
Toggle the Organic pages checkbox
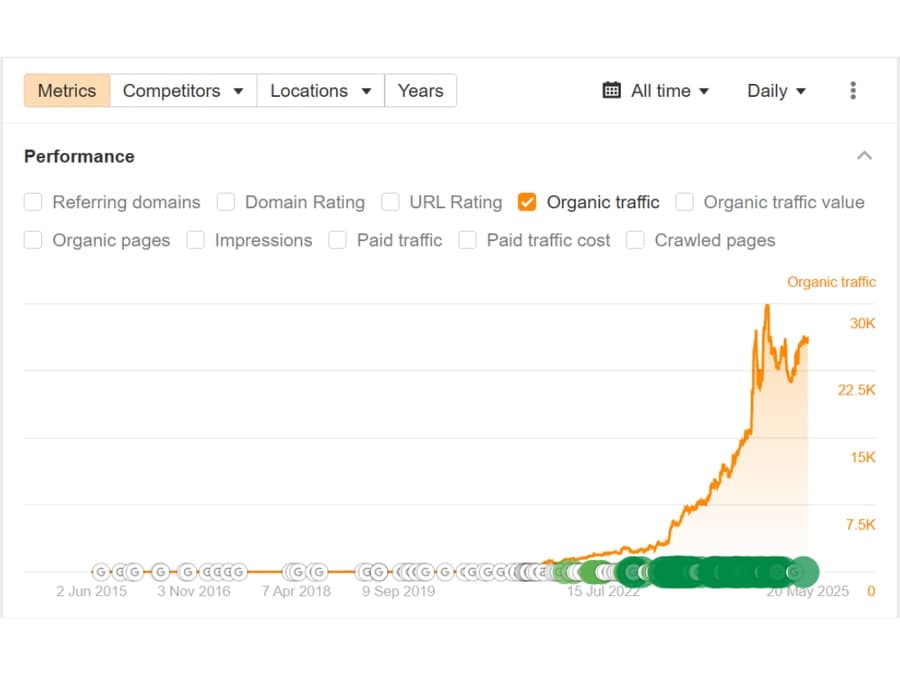33,240
